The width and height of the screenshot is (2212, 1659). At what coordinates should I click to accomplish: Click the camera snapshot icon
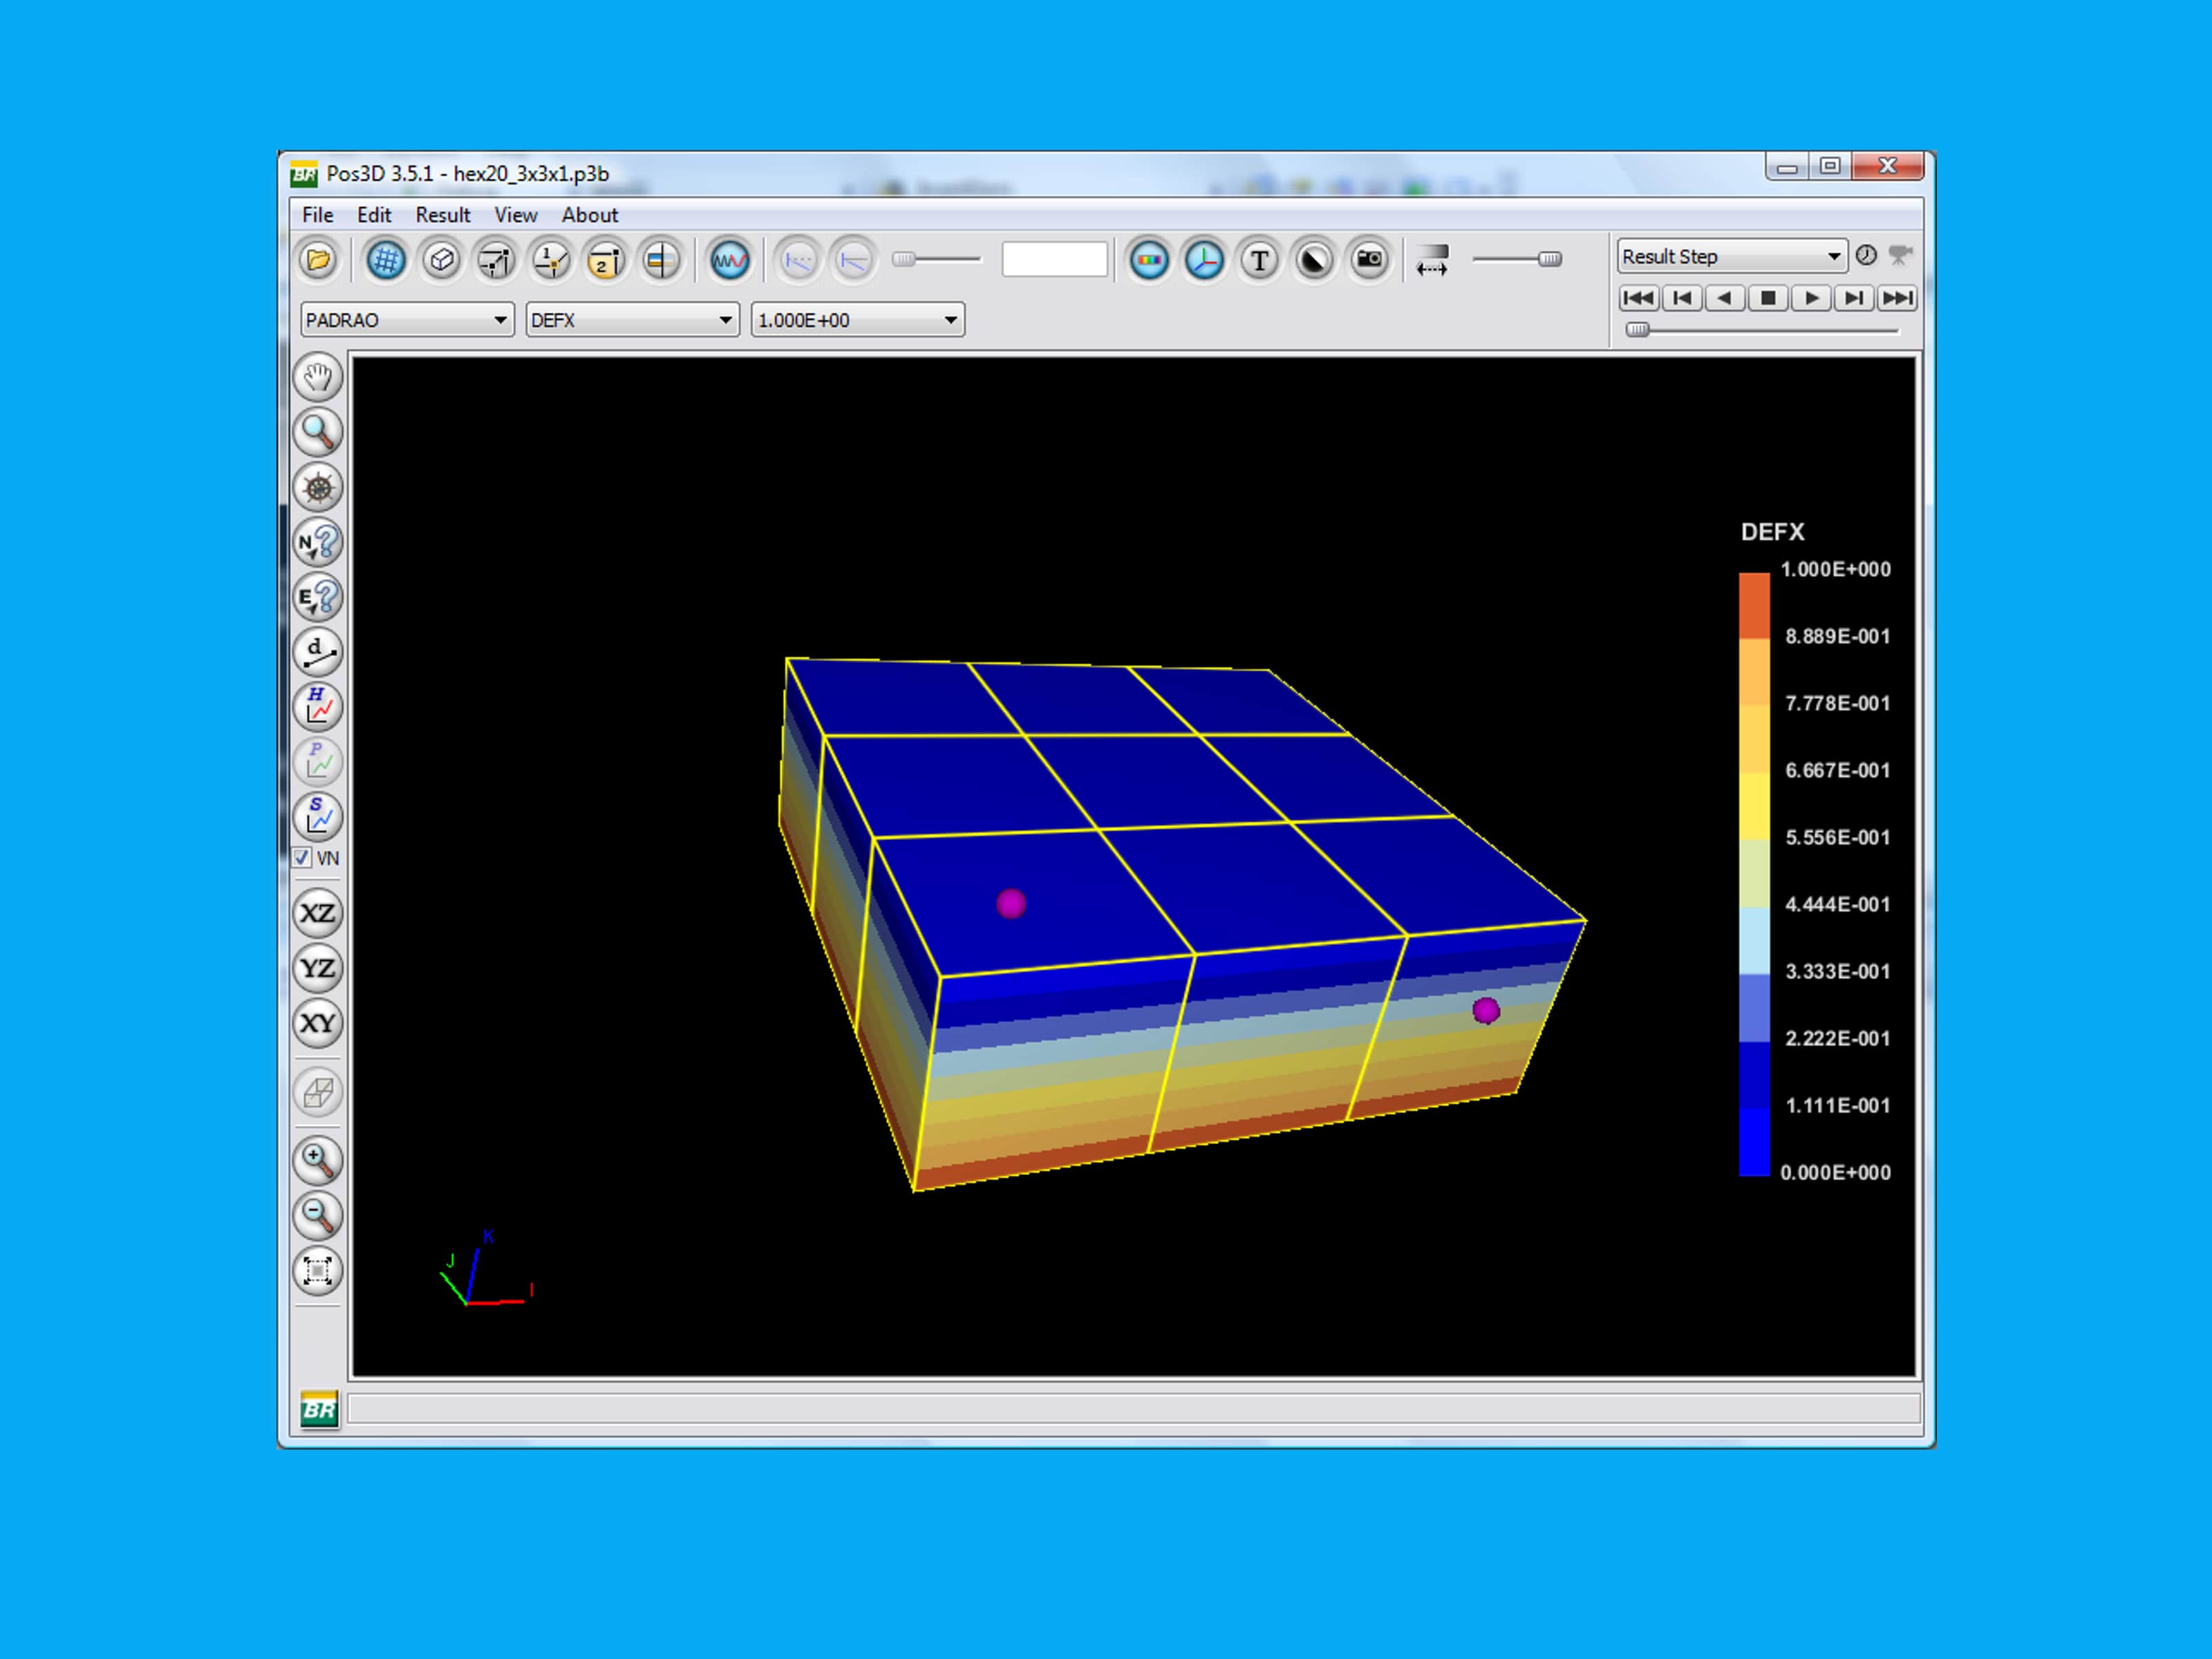coord(1369,261)
